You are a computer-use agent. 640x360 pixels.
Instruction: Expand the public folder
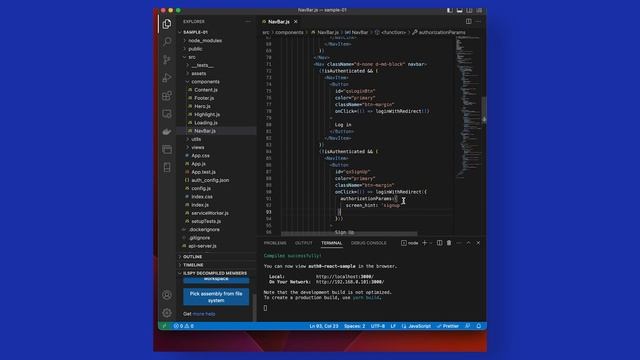click(195, 49)
